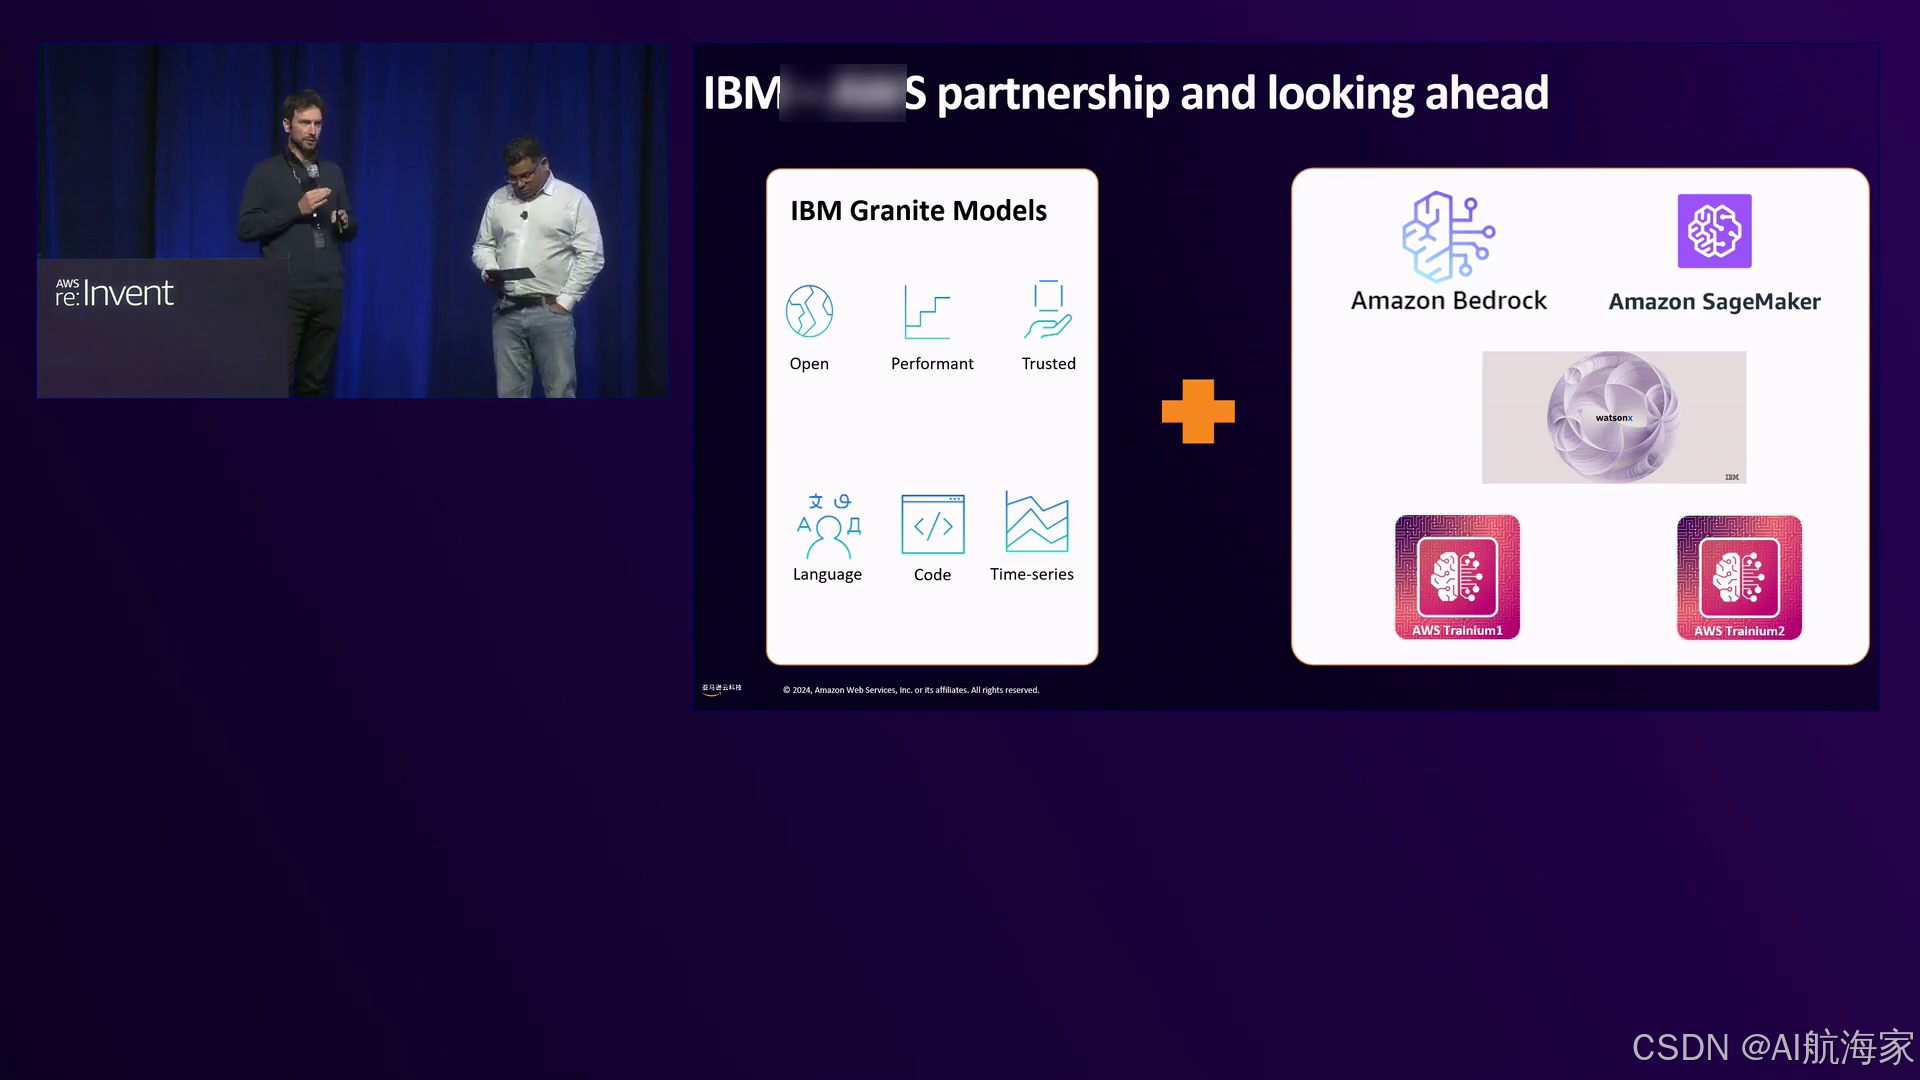
Task: Click the IBM Granite Models heading
Action: click(918, 211)
